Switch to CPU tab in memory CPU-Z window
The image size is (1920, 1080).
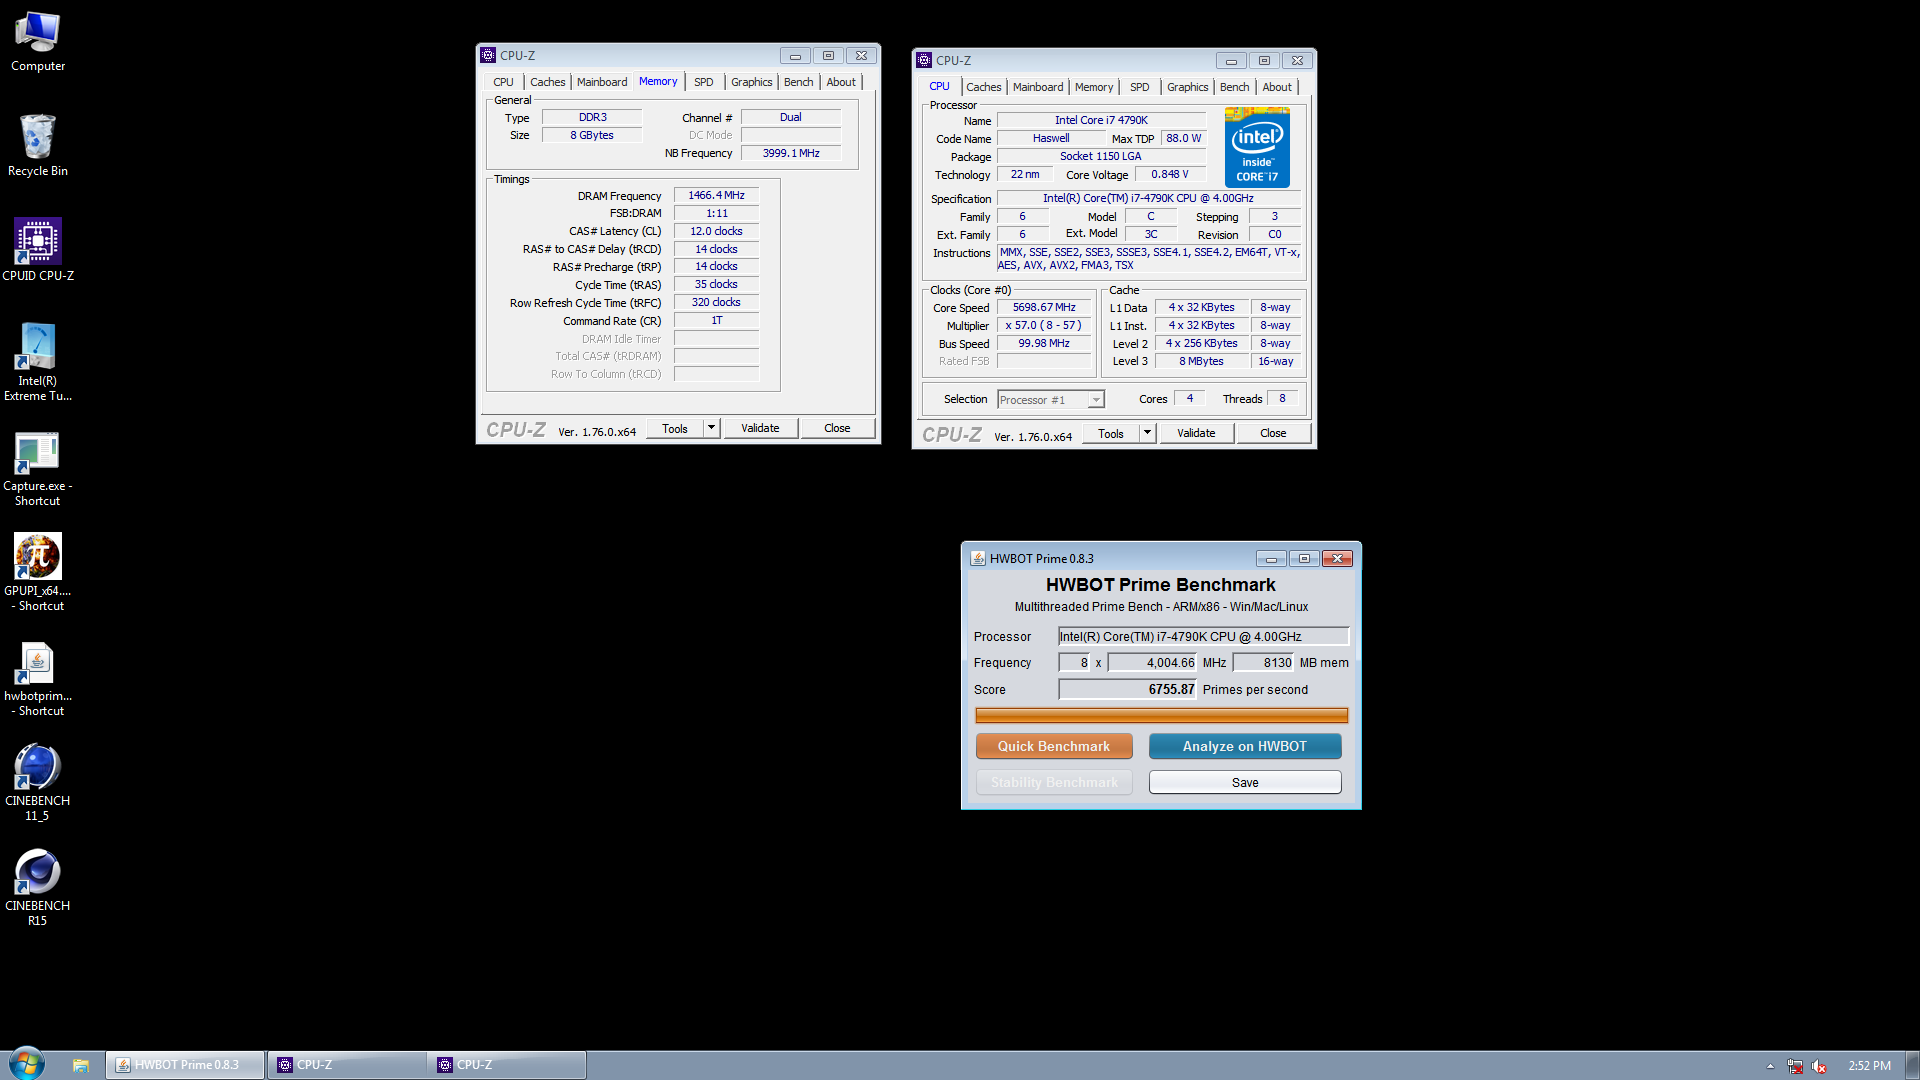click(503, 82)
